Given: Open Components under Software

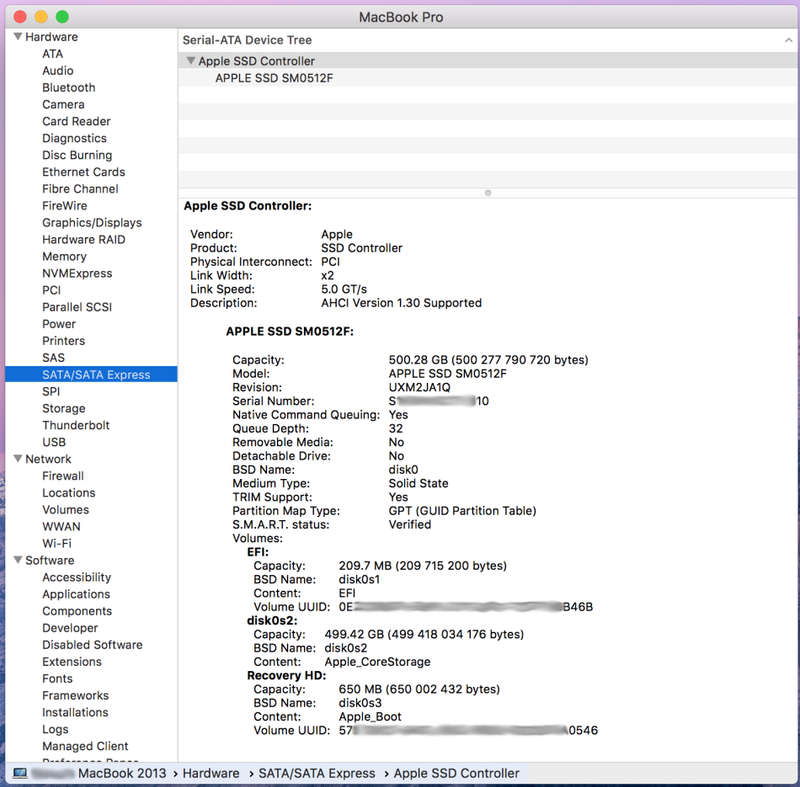Looking at the screenshot, I should pyautogui.click(x=77, y=611).
